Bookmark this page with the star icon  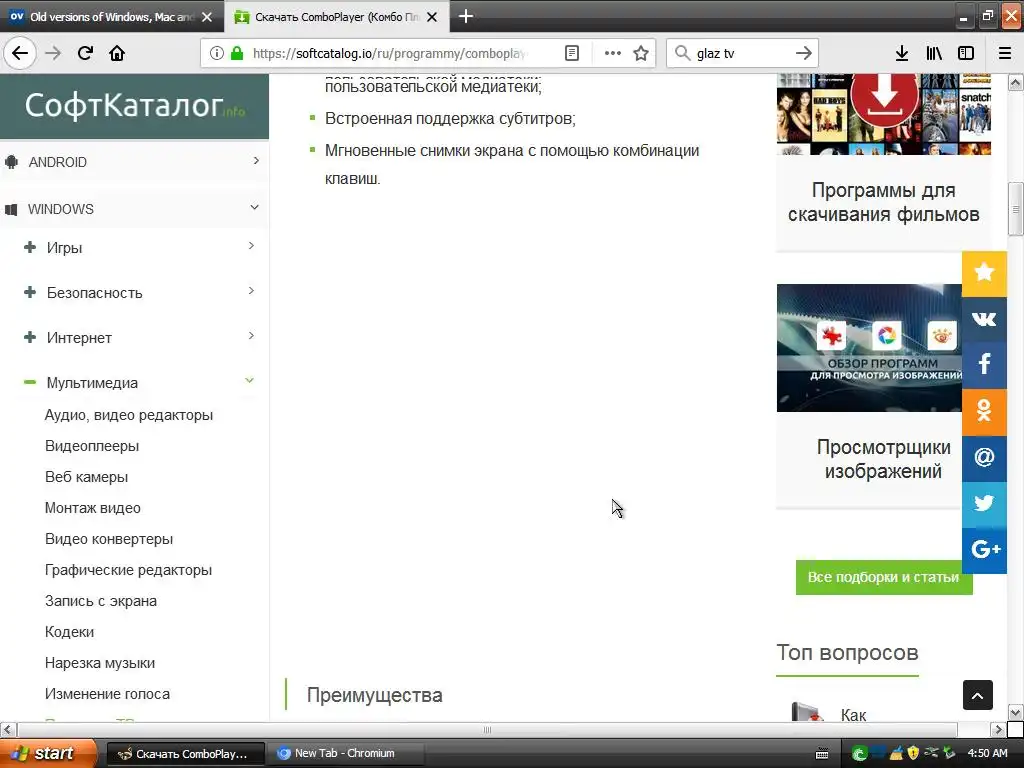(x=641, y=53)
